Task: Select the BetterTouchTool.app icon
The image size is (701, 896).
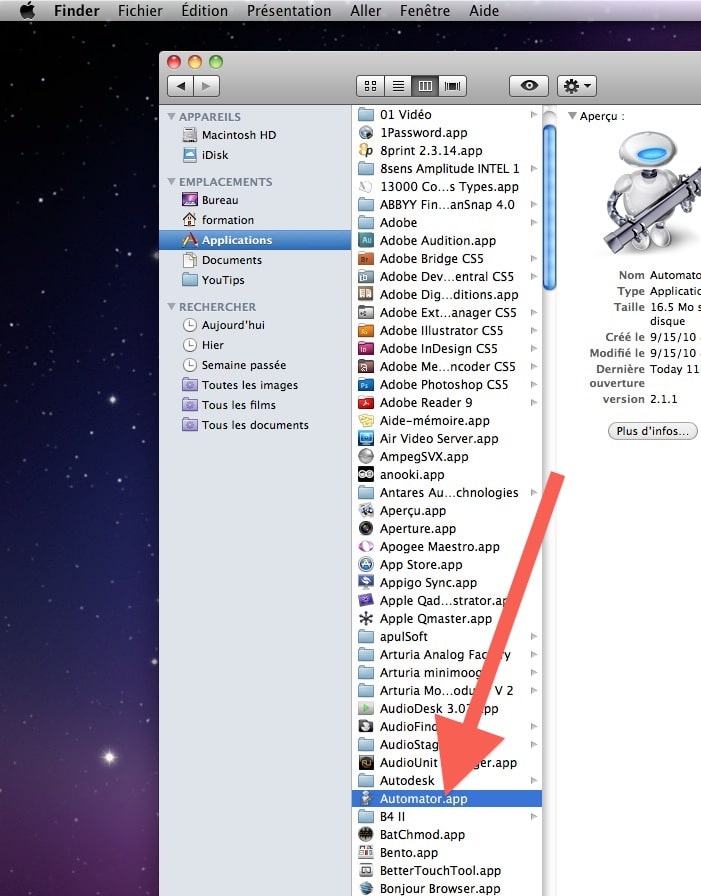Action: (x=366, y=871)
